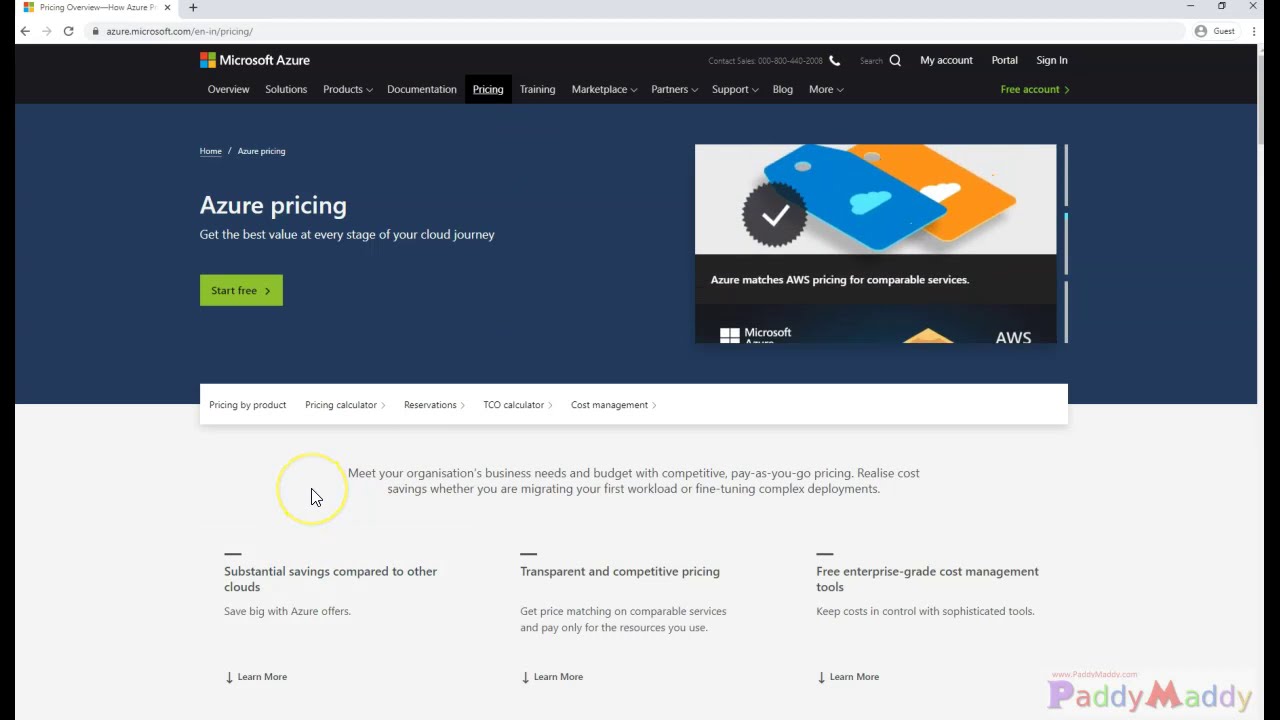Click the Start free button
Viewport: 1280px width, 720px height.
241,290
